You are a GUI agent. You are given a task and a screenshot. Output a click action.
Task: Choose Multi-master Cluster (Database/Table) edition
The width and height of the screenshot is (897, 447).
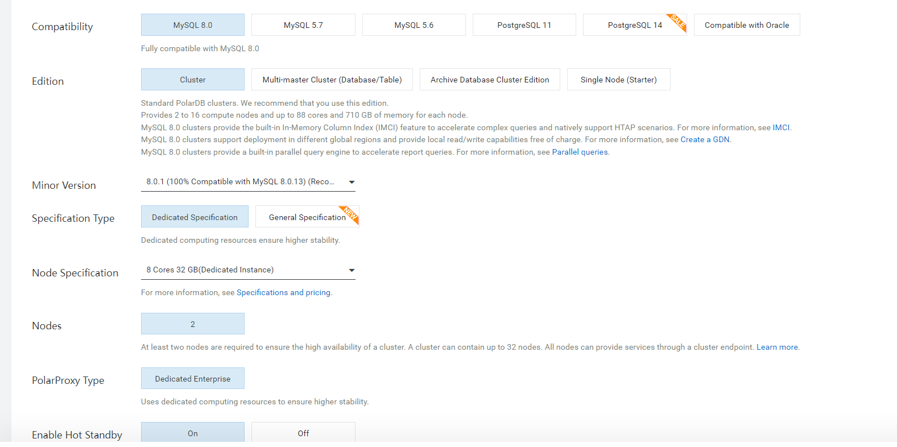332,80
